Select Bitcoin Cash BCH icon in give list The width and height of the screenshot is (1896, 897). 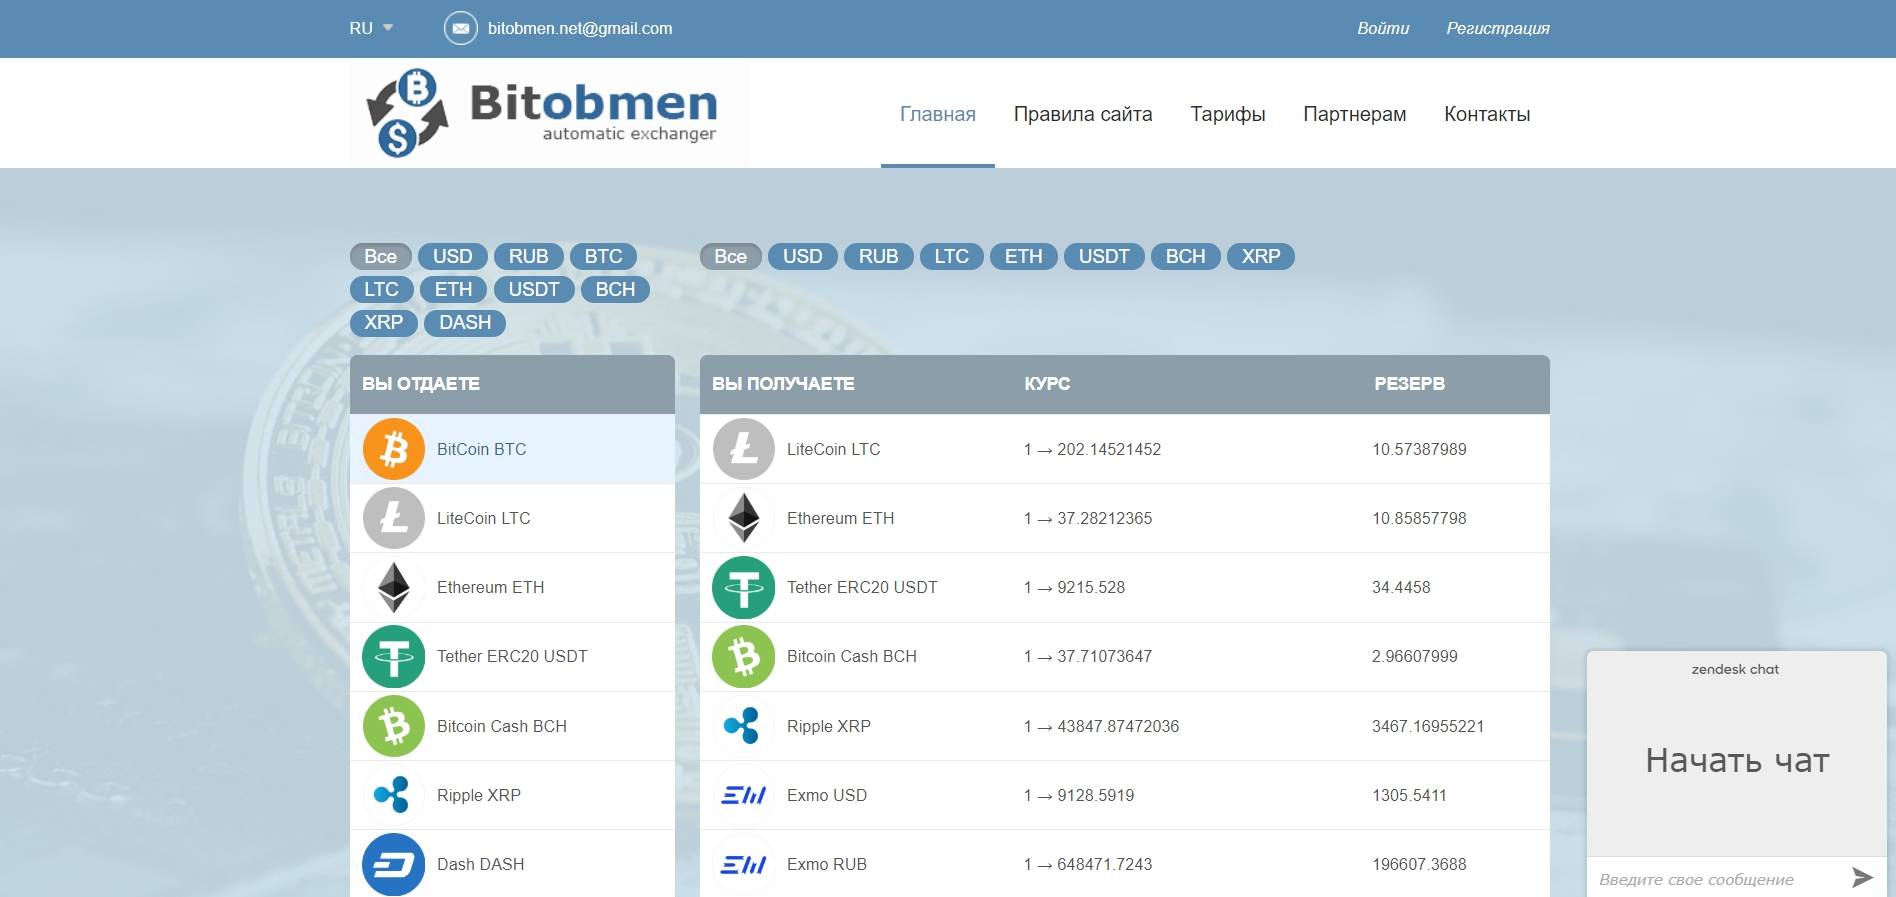coord(394,726)
